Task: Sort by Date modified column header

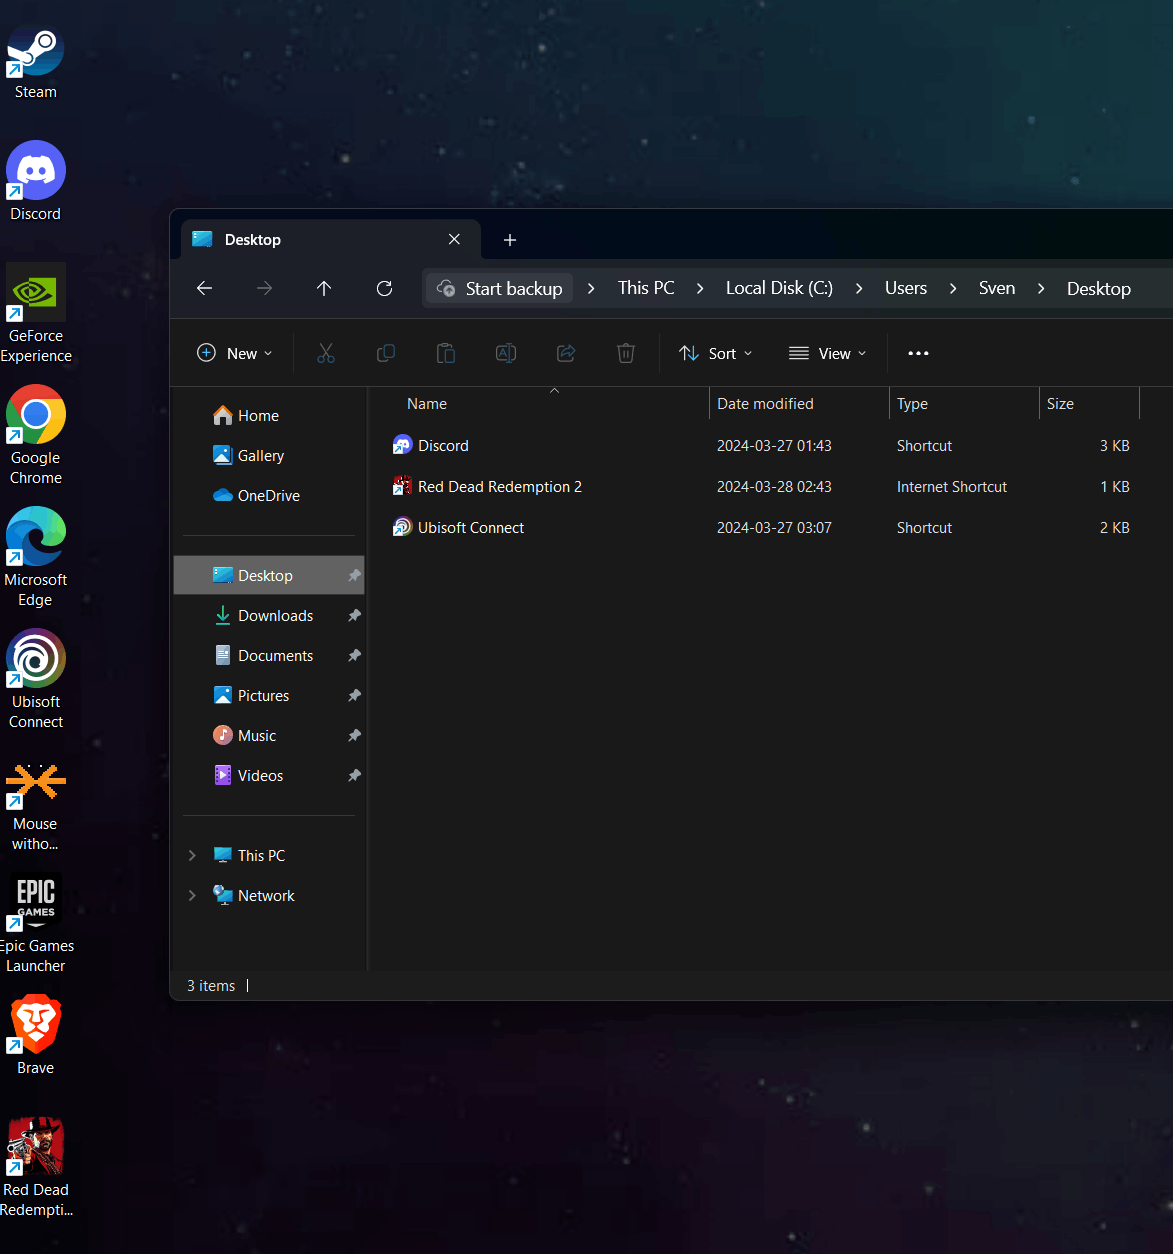Action: coord(798,404)
